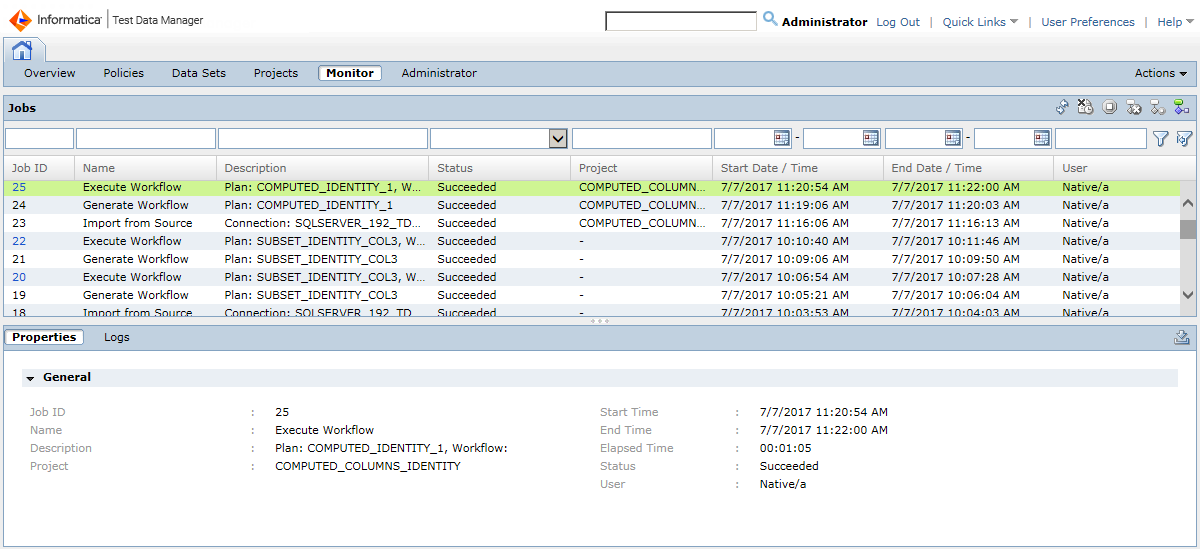Click the Informatica logo

tap(56, 20)
